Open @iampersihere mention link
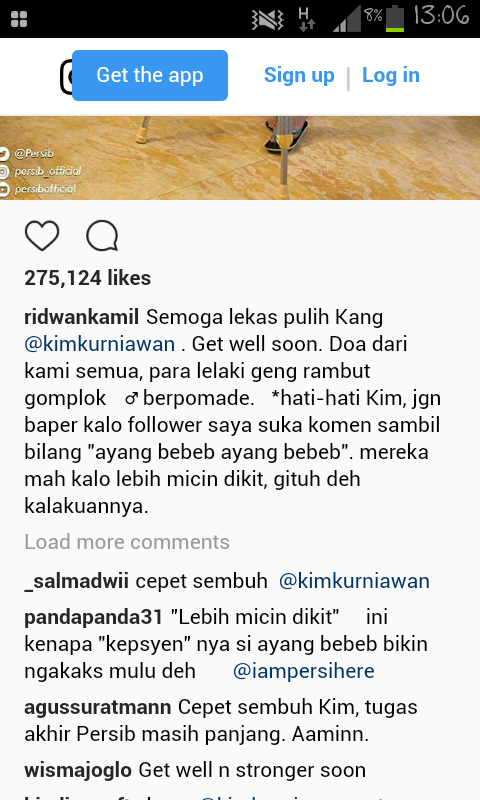Image resolution: width=480 pixels, height=800 pixels. [304, 671]
